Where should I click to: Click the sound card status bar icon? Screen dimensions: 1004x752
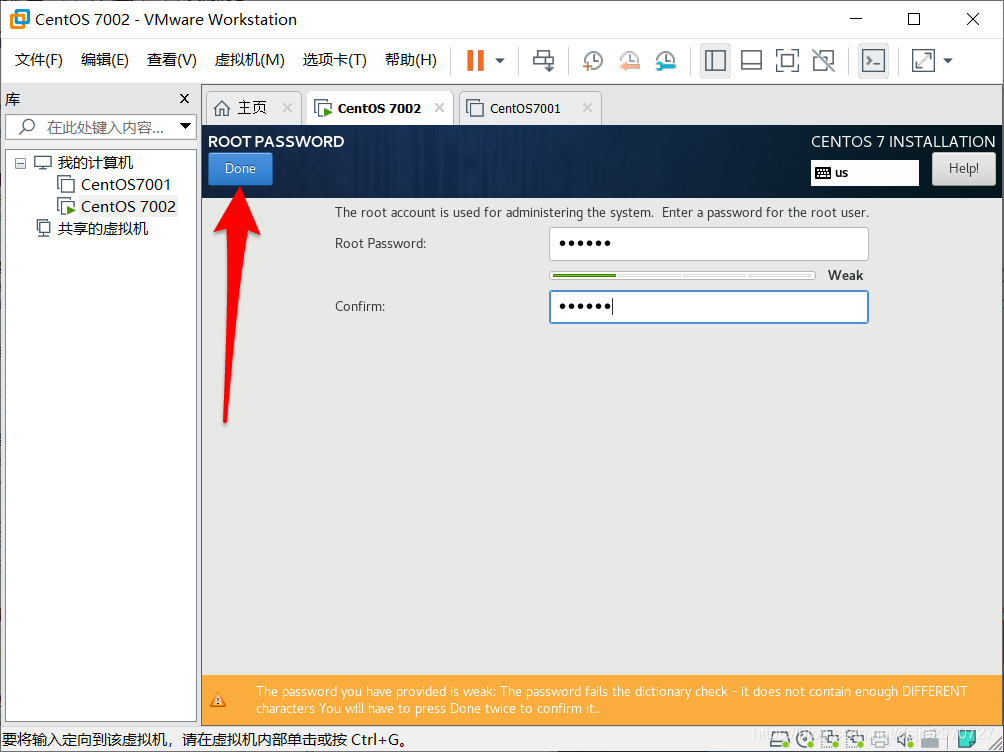905,740
